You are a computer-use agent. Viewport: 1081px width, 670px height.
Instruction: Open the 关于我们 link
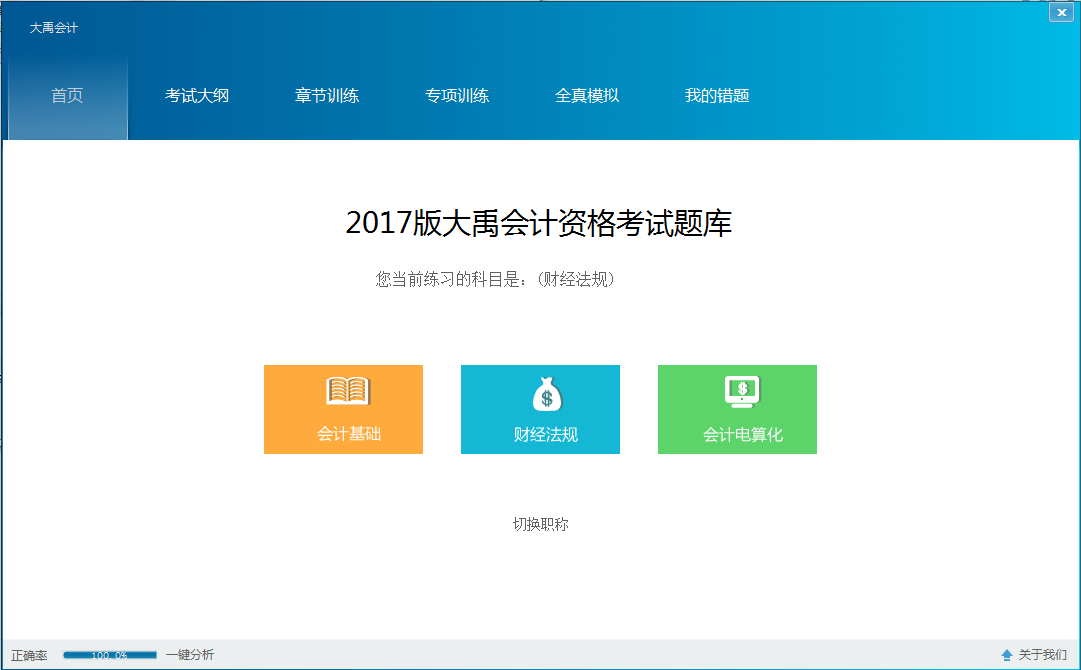(1042, 655)
